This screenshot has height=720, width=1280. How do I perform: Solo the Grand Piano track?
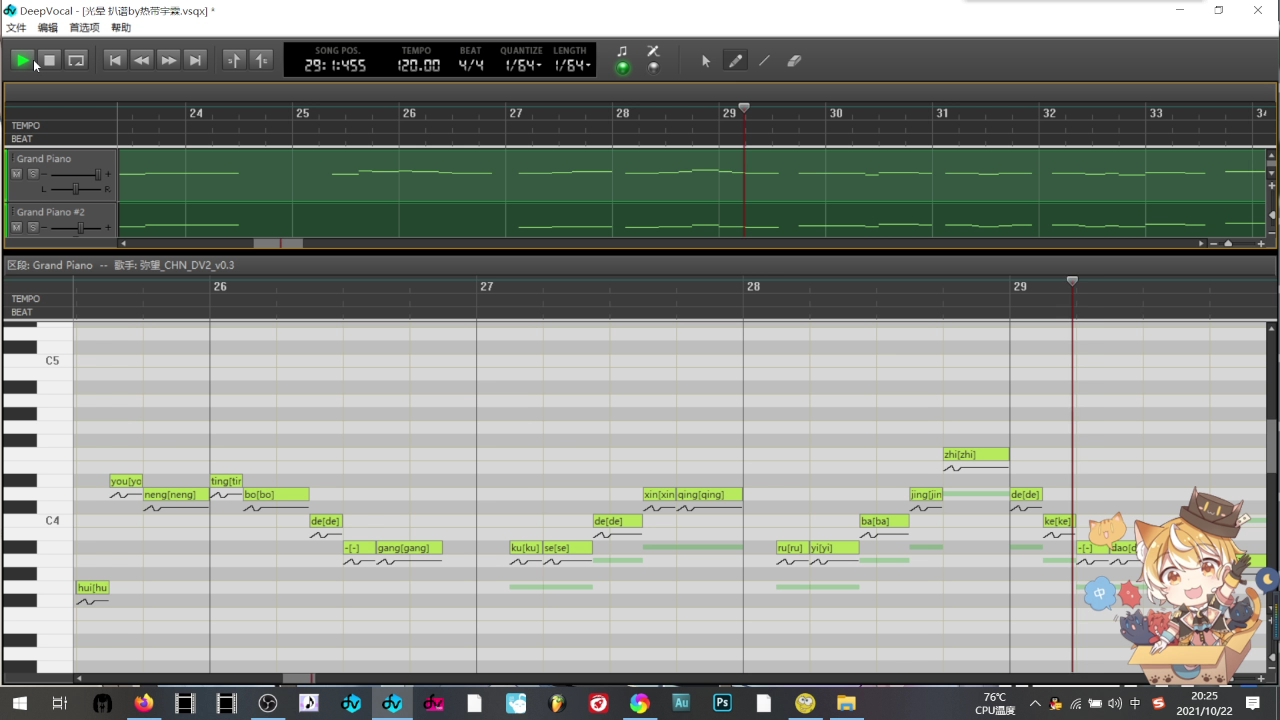point(33,174)
